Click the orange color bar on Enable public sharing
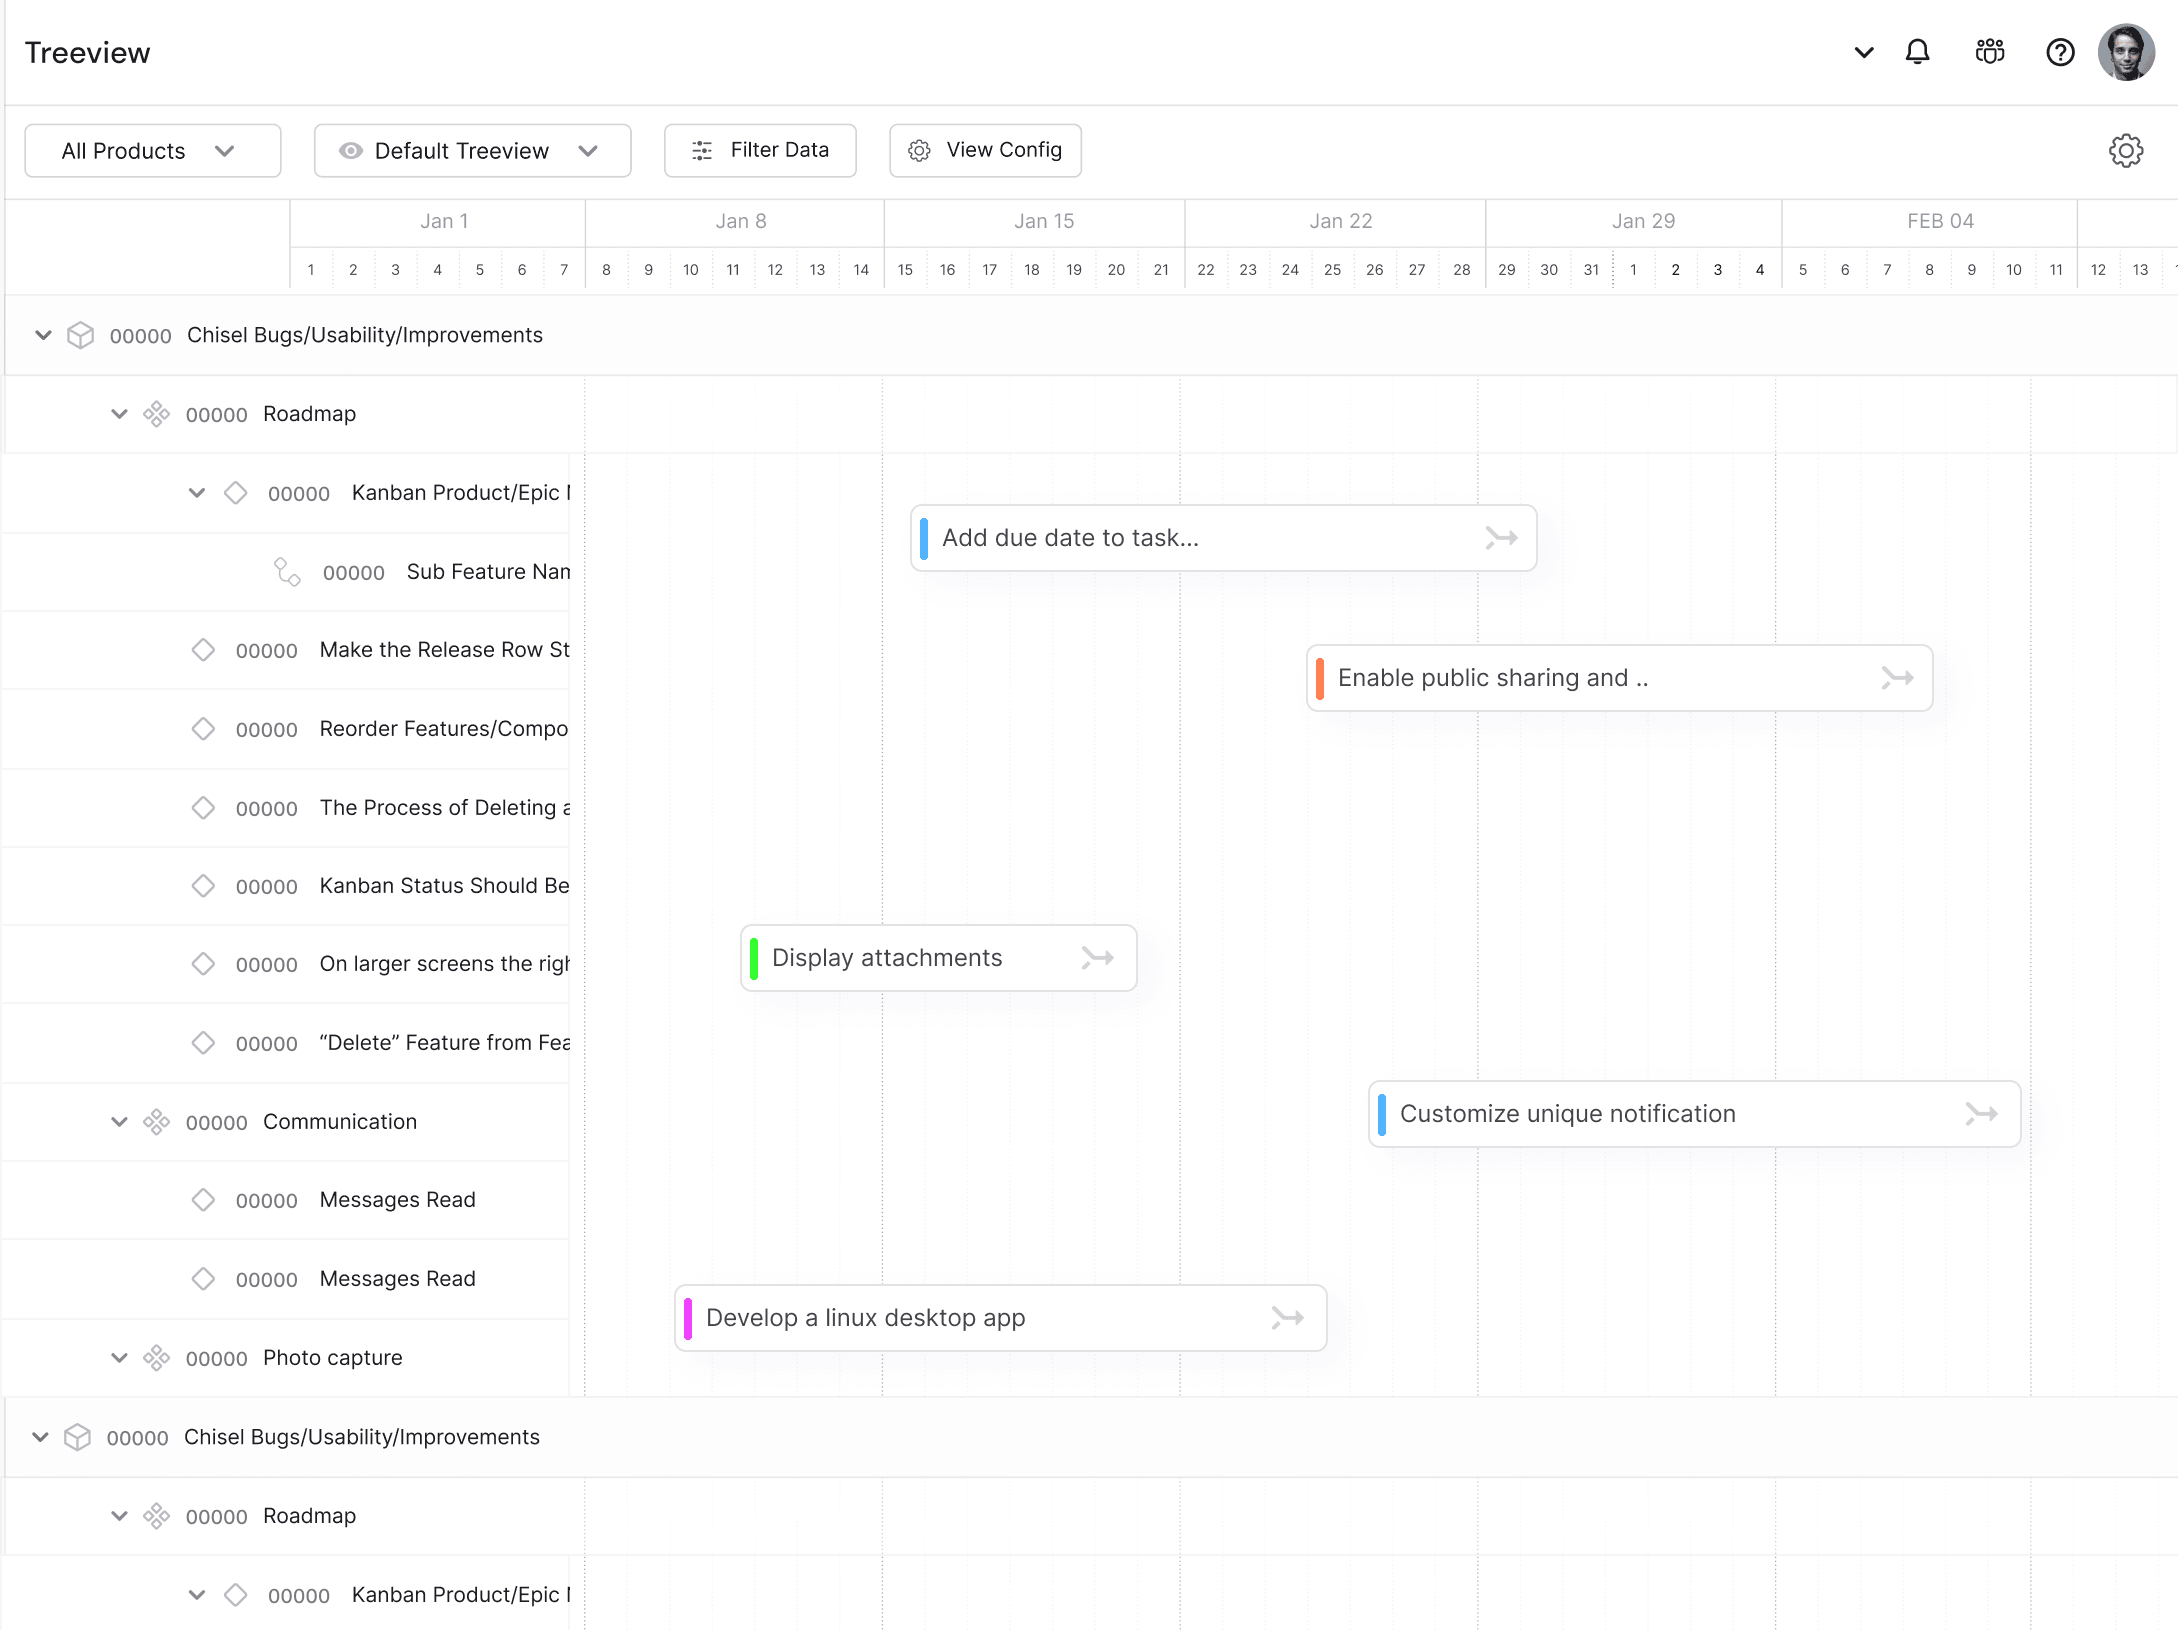The image size is (2178, 1630). (1320, 678)
